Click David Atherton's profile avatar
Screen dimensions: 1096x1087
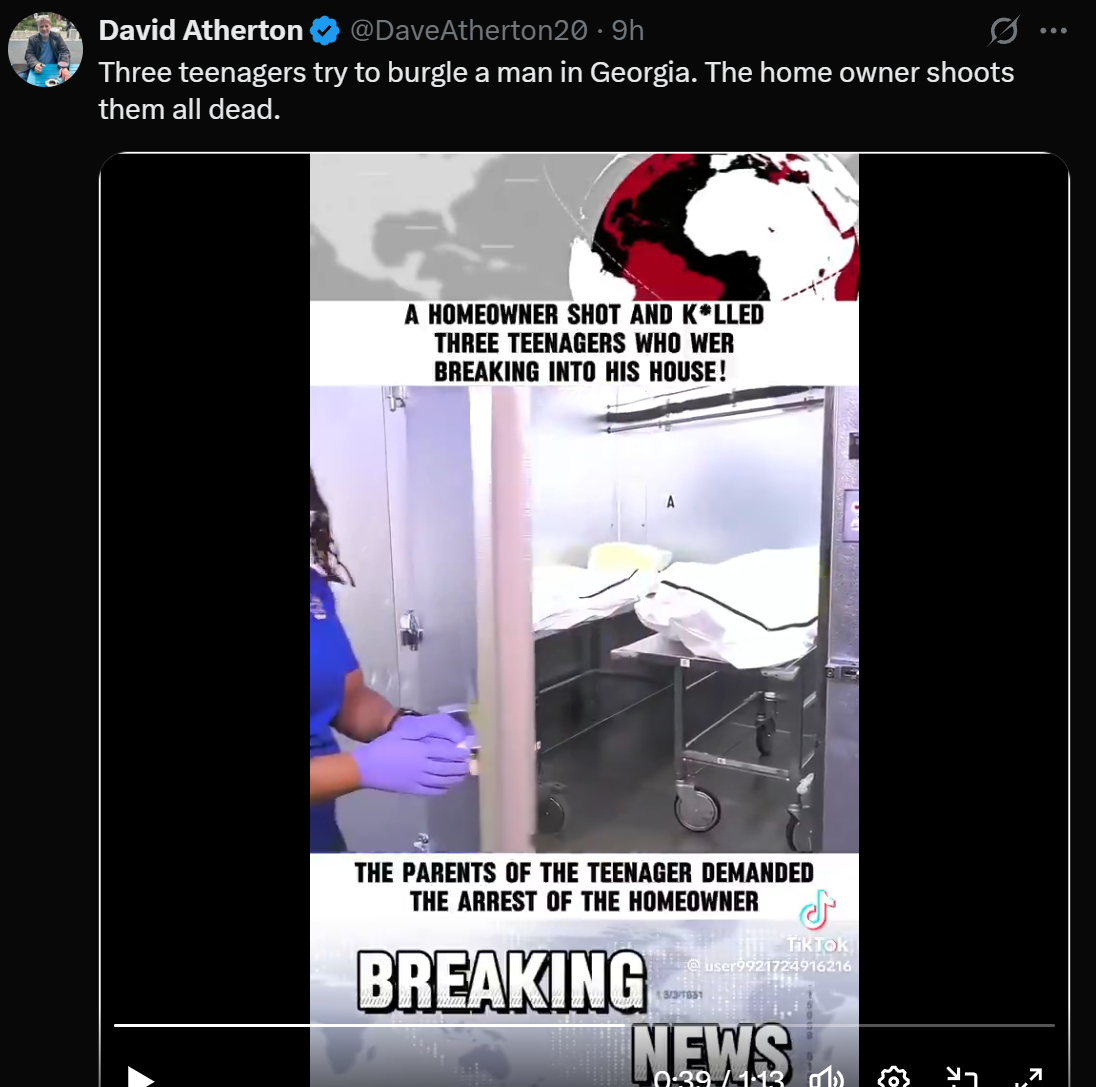45,49
